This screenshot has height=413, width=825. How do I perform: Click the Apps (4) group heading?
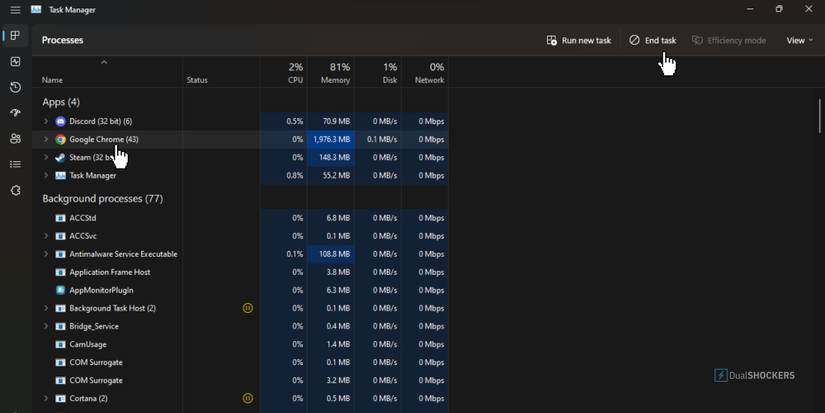click(61, 102)
